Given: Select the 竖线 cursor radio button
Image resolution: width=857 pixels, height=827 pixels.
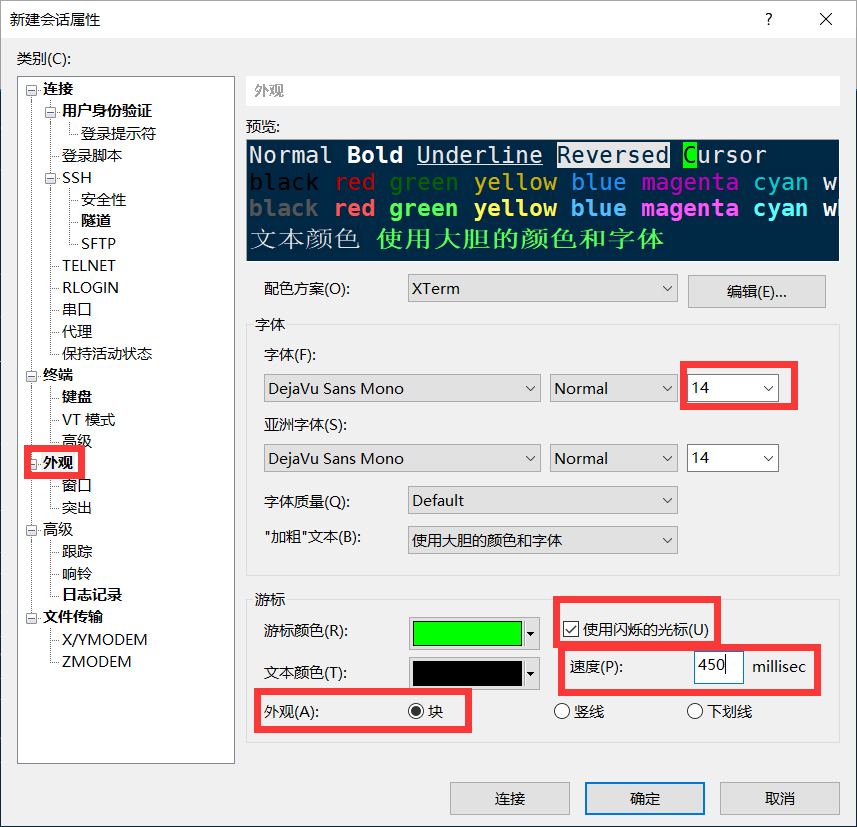Looking at the screenshot, I should pyautogui.click(x=562, y=711).
